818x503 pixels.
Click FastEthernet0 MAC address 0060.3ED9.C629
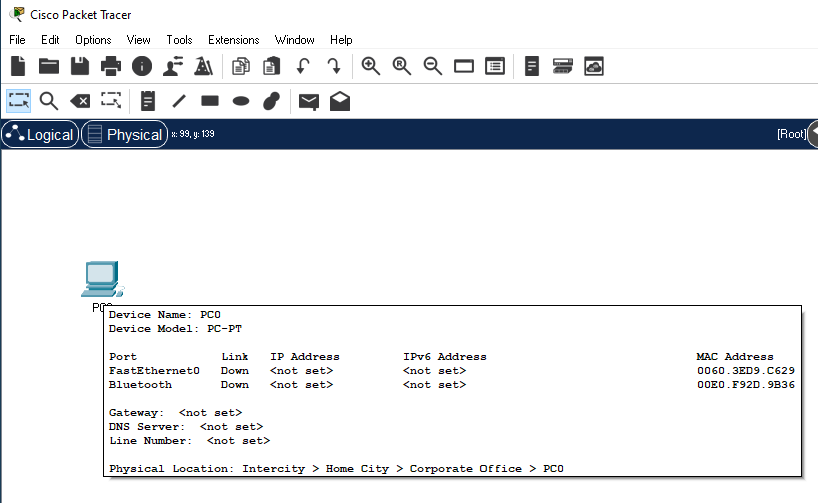(745, 370)
